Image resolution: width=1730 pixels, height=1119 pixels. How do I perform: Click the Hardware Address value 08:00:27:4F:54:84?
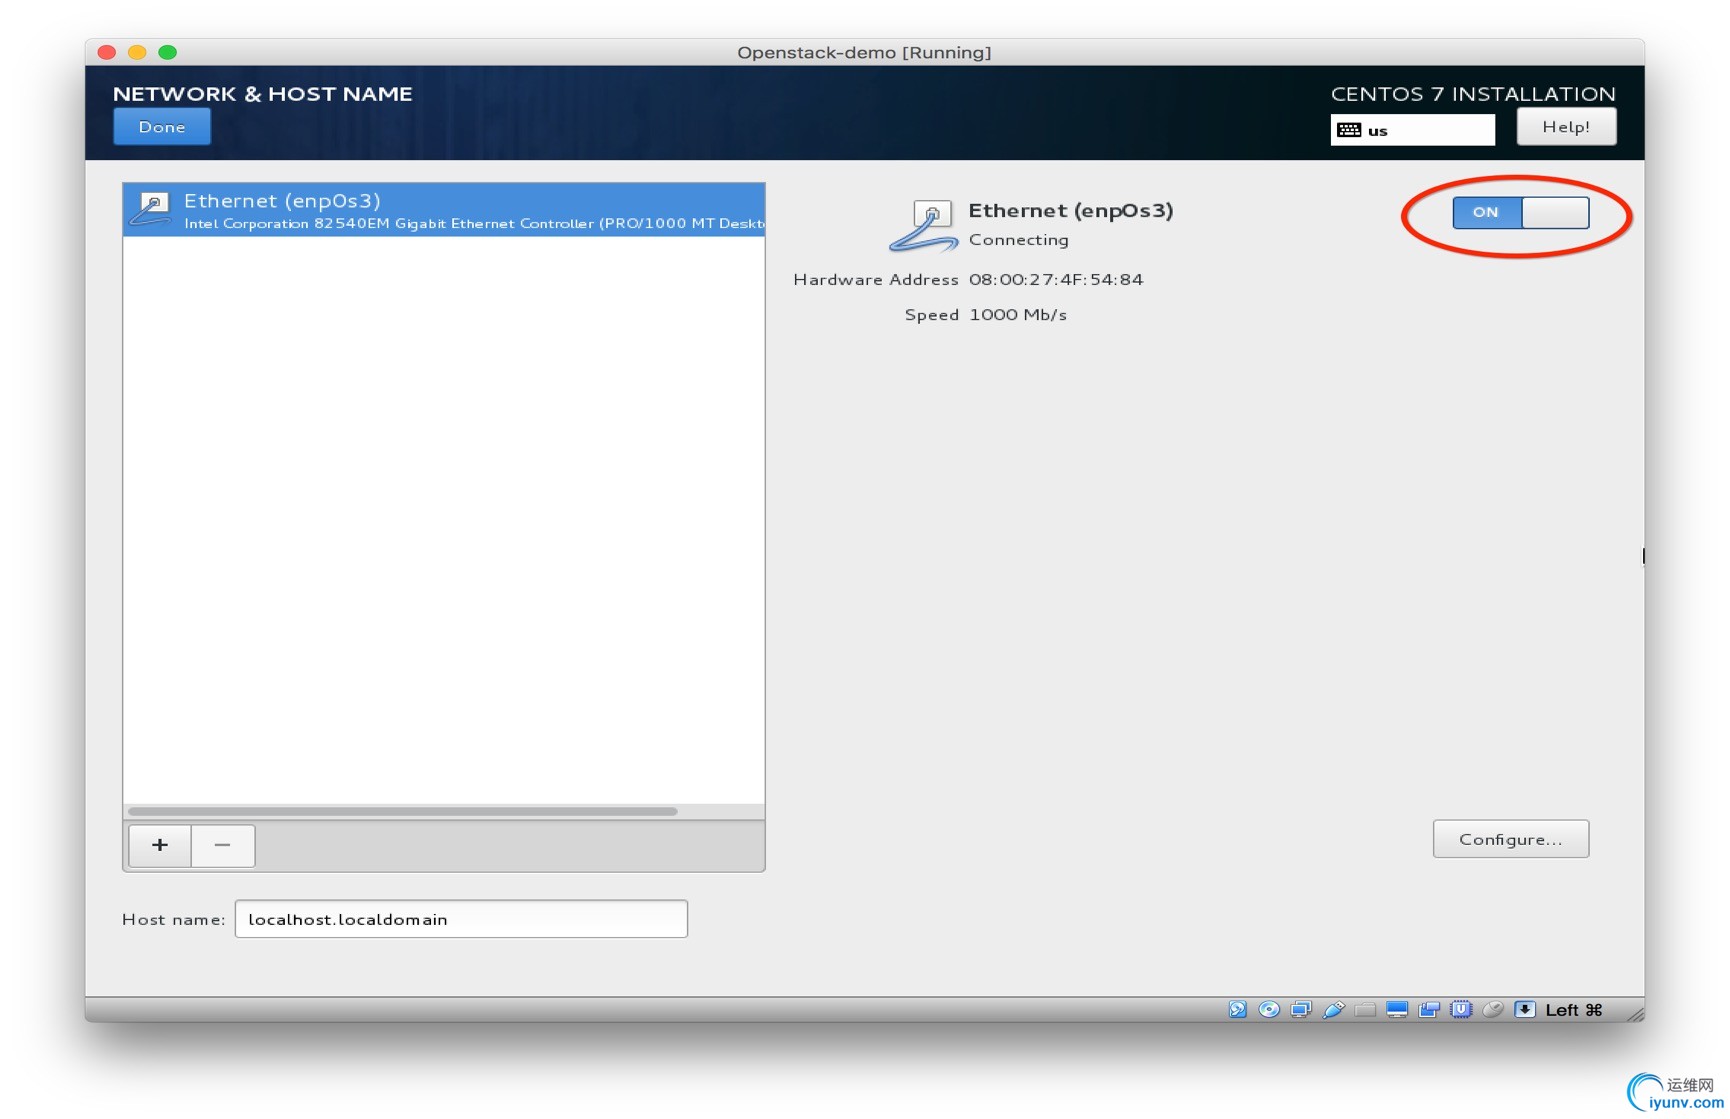(1056, 280)
